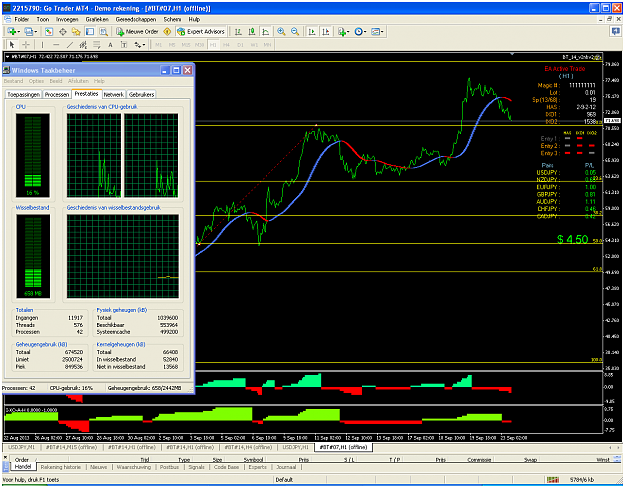The image size is (625, 486).
Task: Toggle MN timeframe button
Action: pyautogui.click(x=267, y=45)
